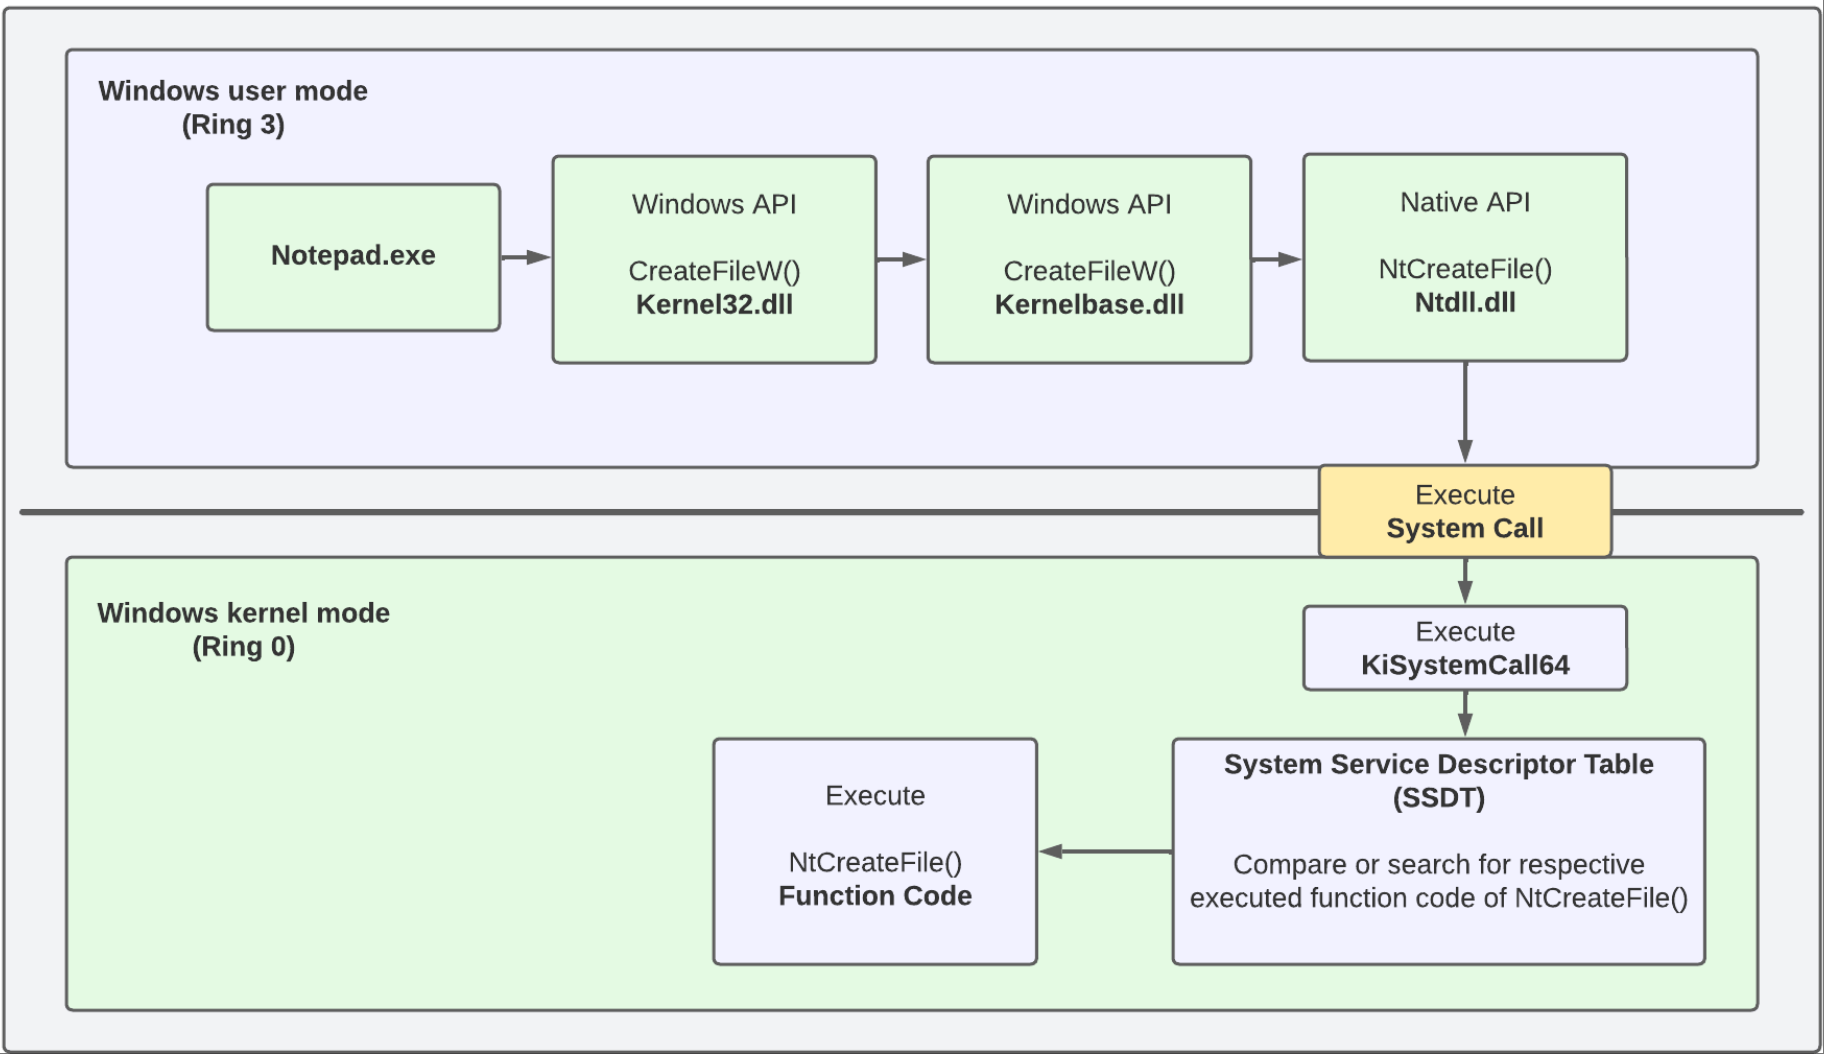Select the Kernel32.dll CreateFileW box
Screen dimensions: 1824x1054
pyautogui.click(x=714, y=259)
